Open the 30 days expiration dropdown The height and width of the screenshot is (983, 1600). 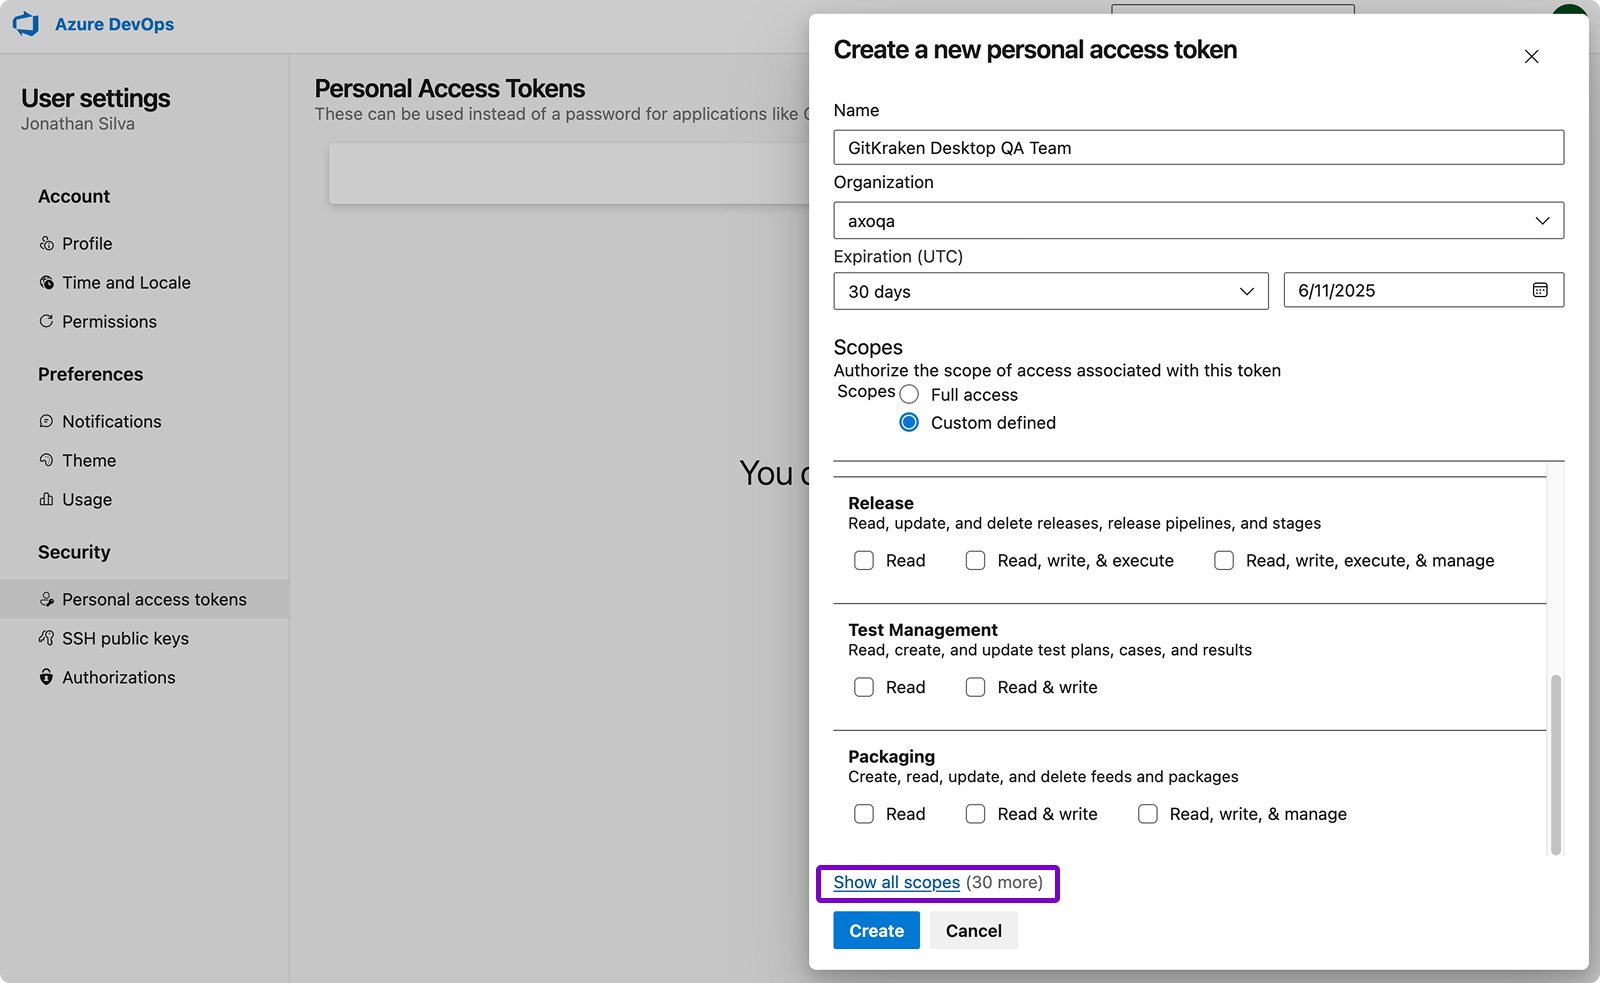(1050, 291)
